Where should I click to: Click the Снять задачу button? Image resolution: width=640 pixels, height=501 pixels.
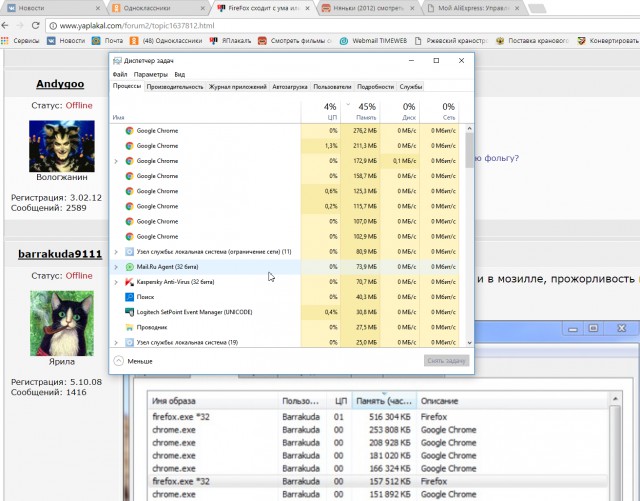tap(446, 361)
